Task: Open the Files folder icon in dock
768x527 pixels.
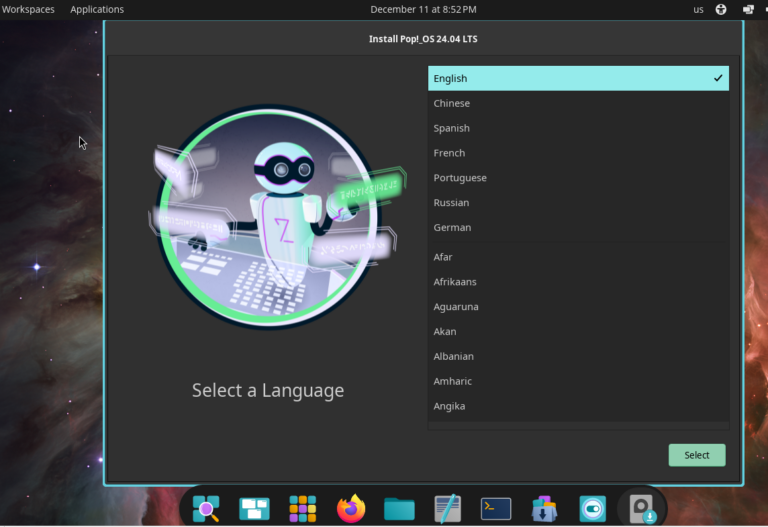Action: pyautogui.click(x=399, y=509)
